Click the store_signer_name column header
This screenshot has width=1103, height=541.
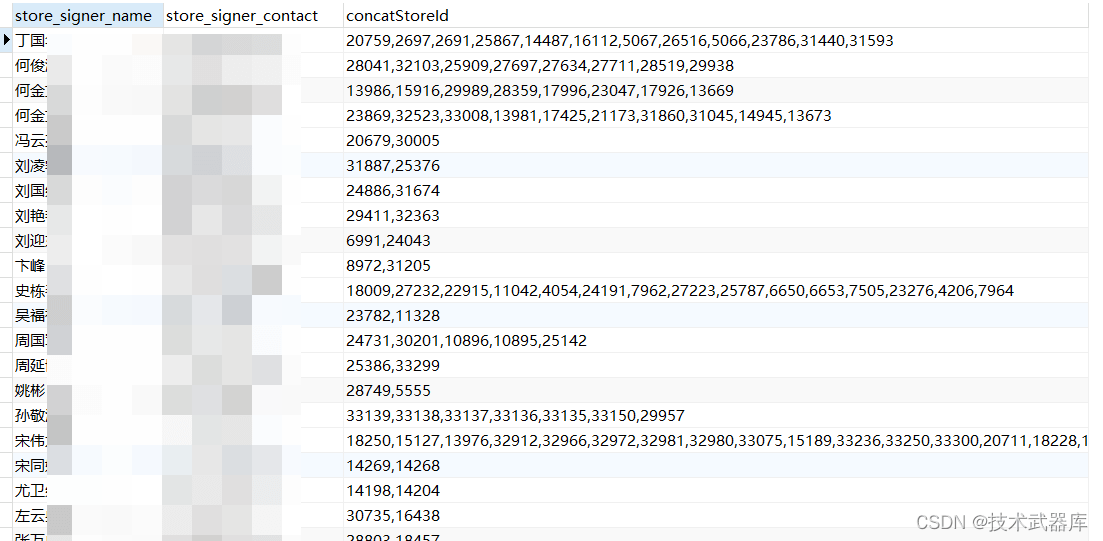(x=88, y=15)
